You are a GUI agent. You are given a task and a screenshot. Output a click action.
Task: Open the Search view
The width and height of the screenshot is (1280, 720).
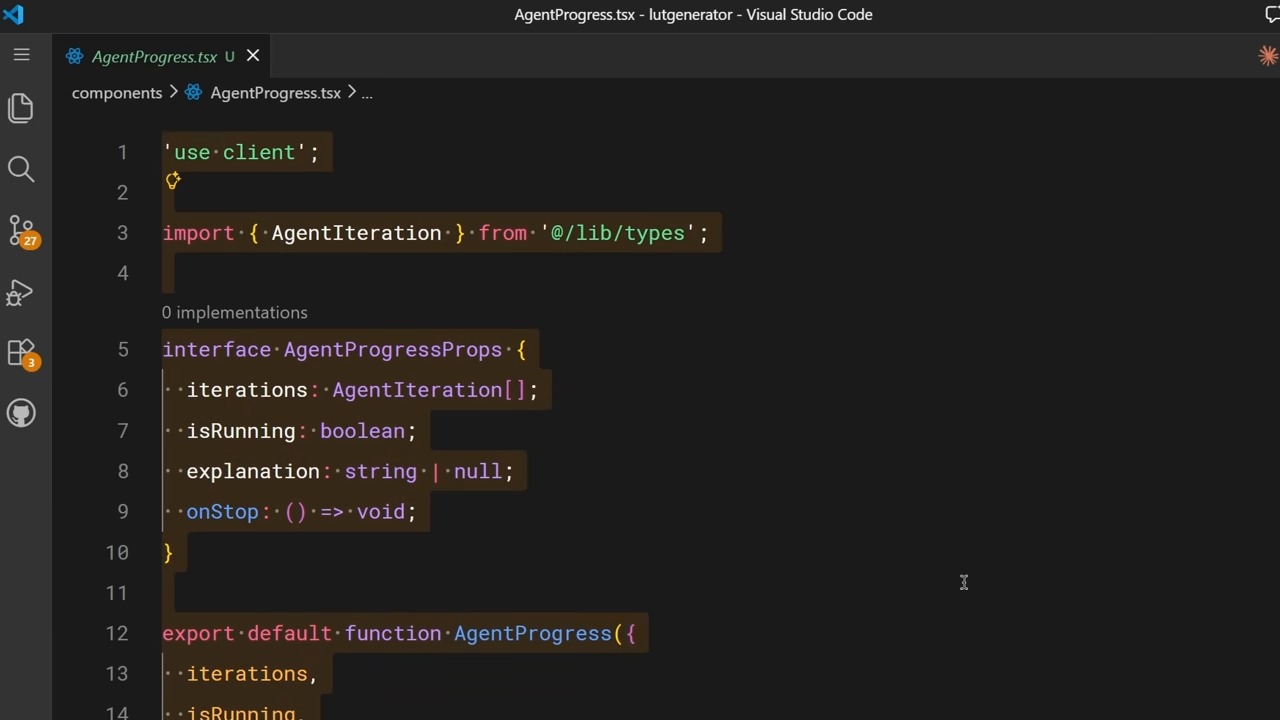click(x=21, y=169)
